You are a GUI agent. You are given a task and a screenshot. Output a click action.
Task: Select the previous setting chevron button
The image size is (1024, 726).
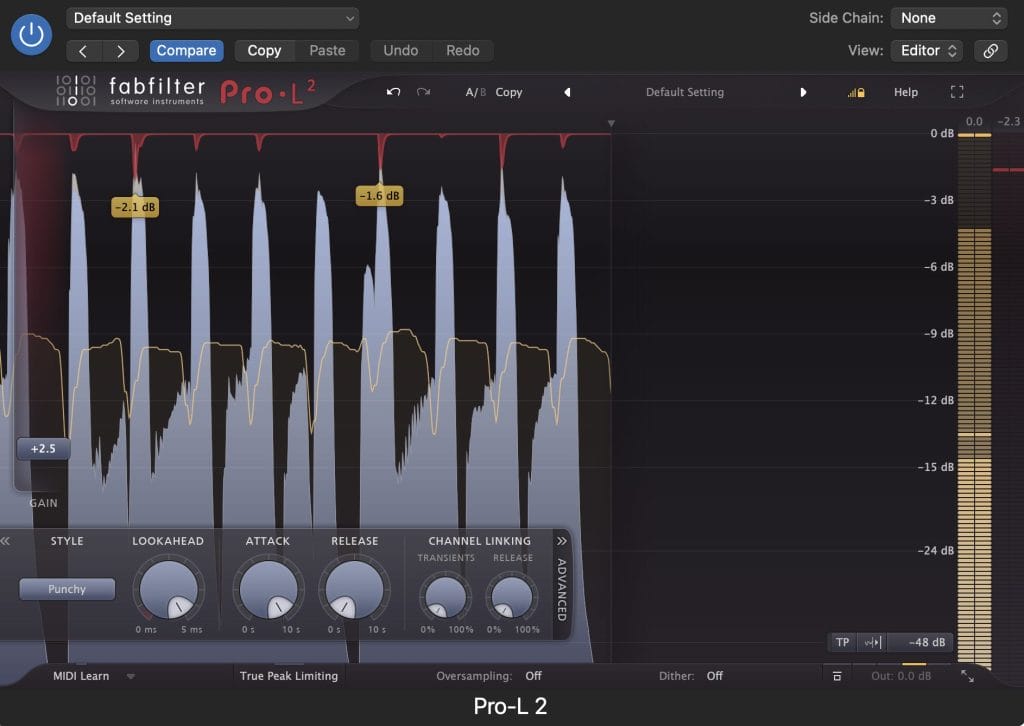pyautogui.click(x=83, y=50)
